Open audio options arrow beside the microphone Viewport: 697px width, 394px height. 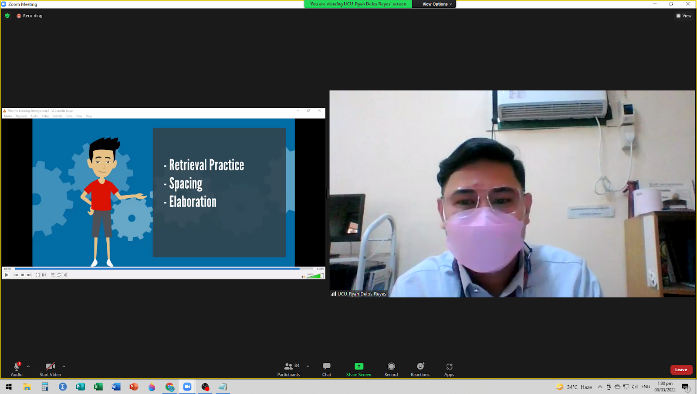coord(28,366)
